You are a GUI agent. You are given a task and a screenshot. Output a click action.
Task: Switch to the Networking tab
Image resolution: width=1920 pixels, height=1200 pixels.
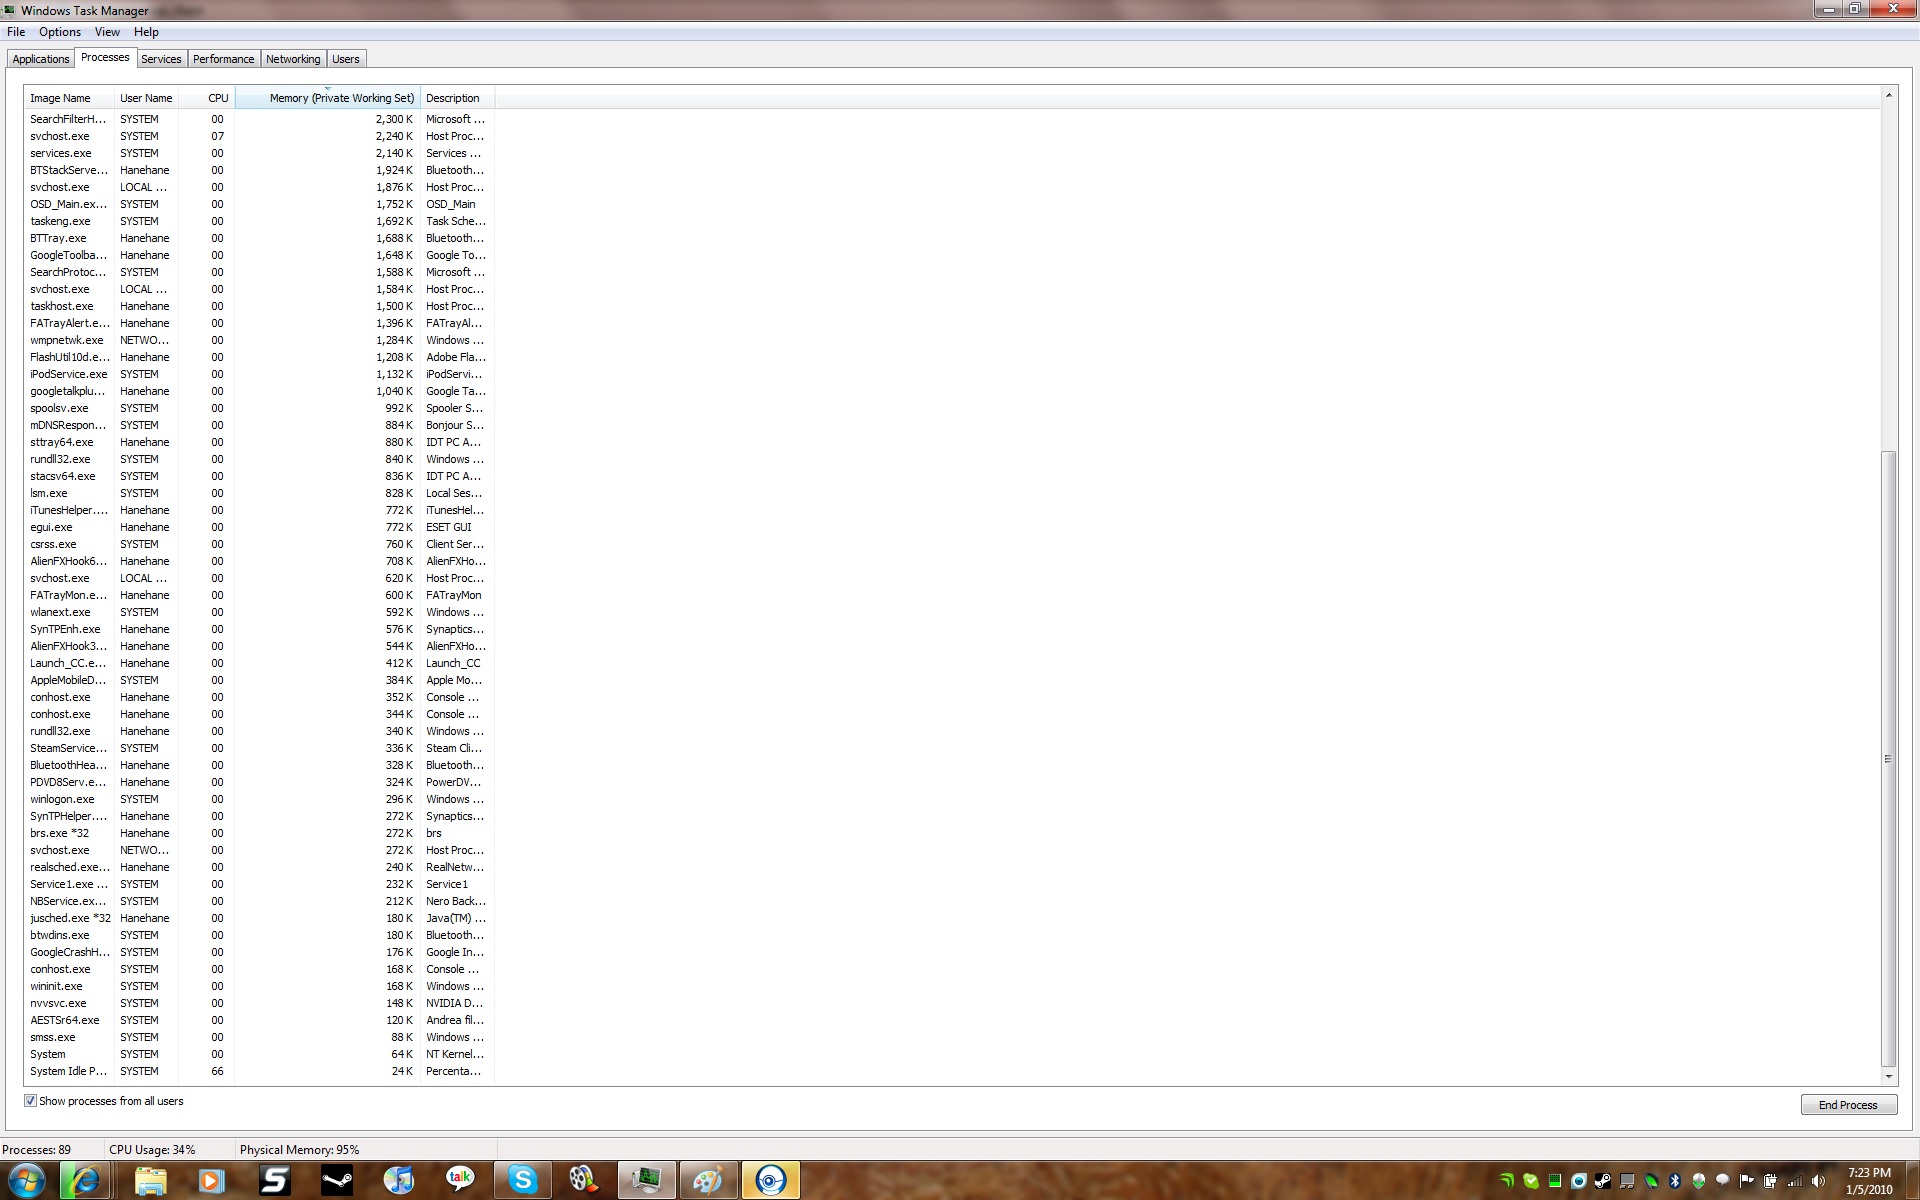click(293, 59)
